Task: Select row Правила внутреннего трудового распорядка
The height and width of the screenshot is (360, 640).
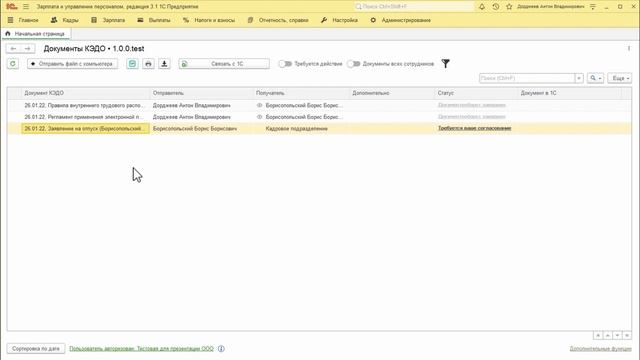Action: [319, 105]
